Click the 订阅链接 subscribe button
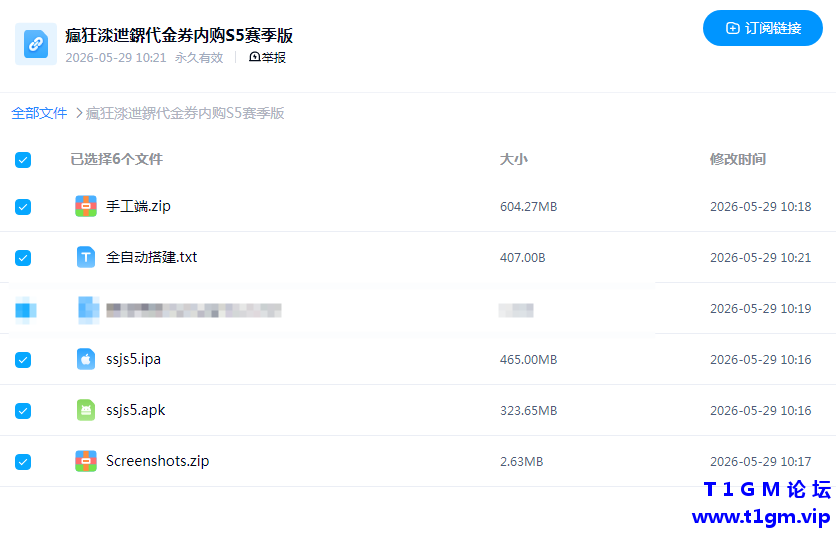This screenshot has width=836, height=533. [x=762, y=28]
